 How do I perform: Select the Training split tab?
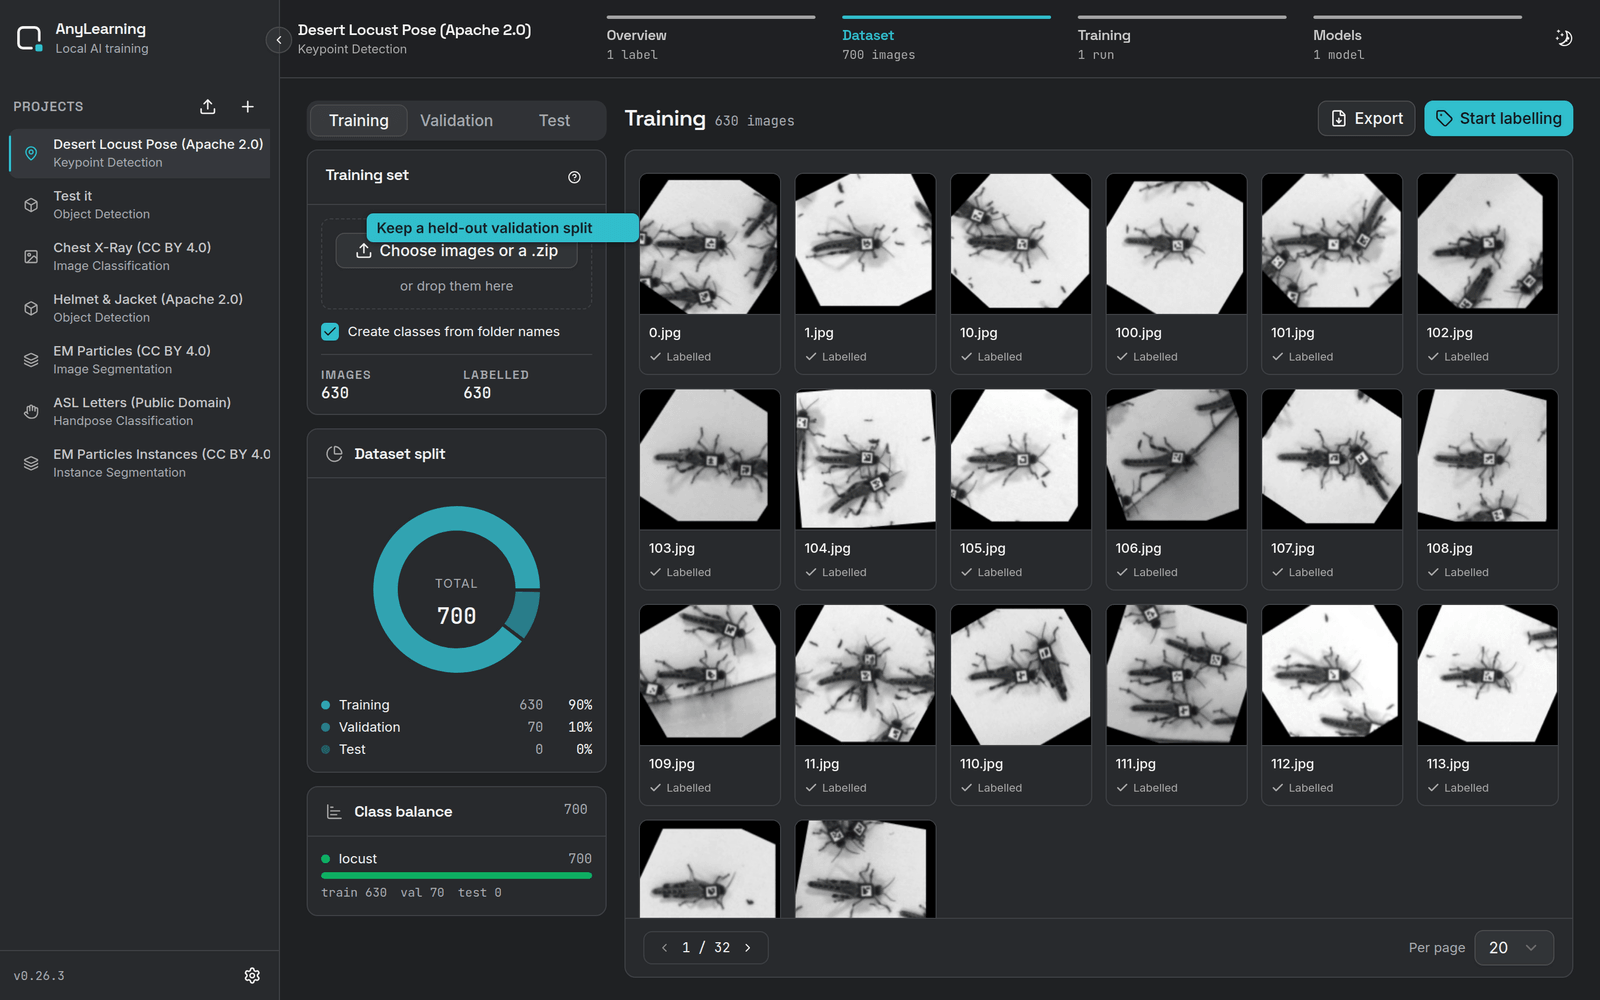tap(359, 121)
